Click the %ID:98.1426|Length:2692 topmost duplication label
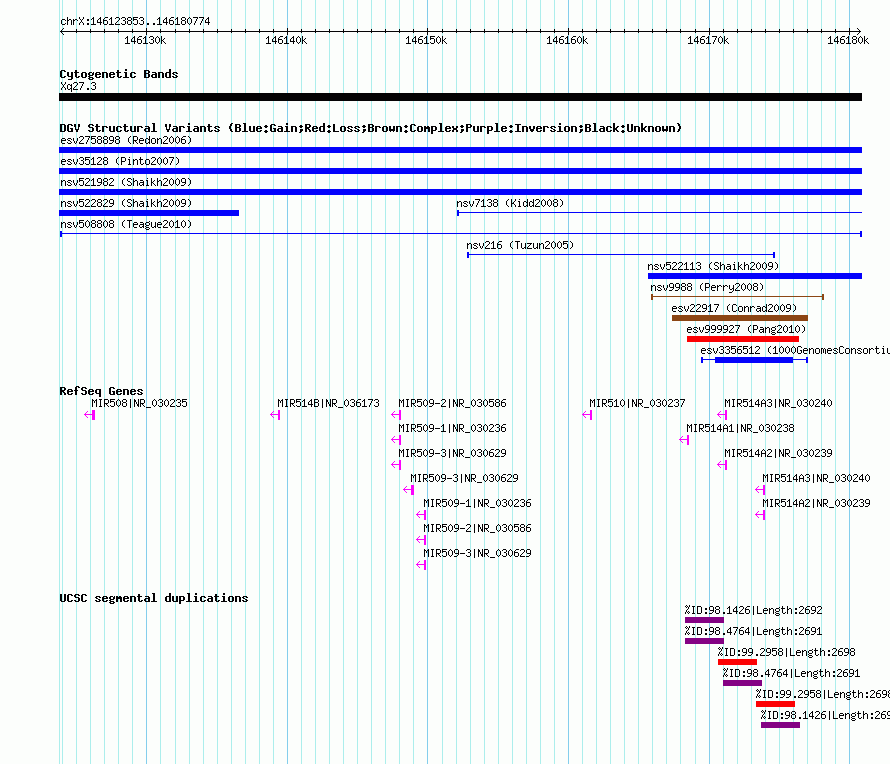This screenshot has height=764, width=890. 753,610
